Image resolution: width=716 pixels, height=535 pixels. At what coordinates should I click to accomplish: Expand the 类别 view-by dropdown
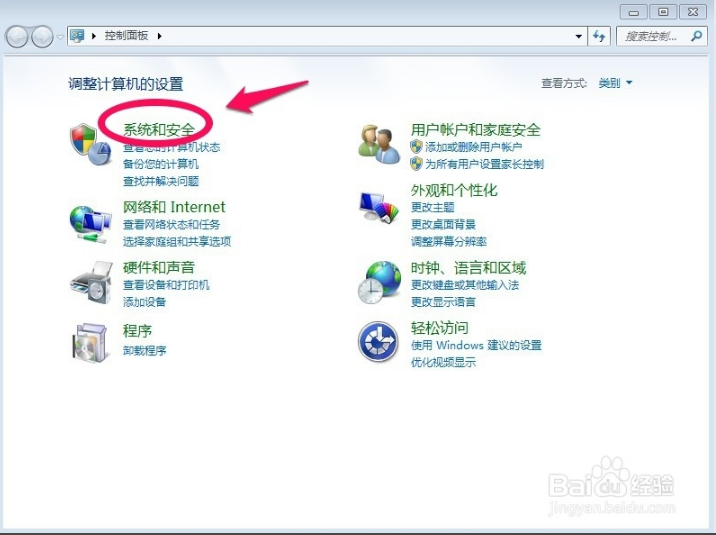(615, 83)
